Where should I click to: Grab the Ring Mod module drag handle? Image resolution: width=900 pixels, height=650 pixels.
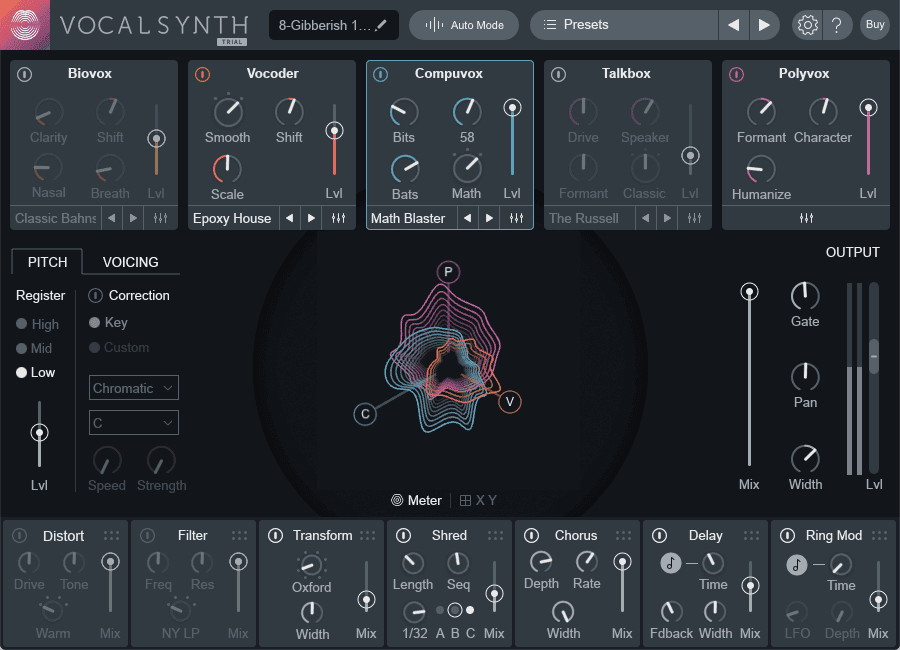[x=879, y=535]
